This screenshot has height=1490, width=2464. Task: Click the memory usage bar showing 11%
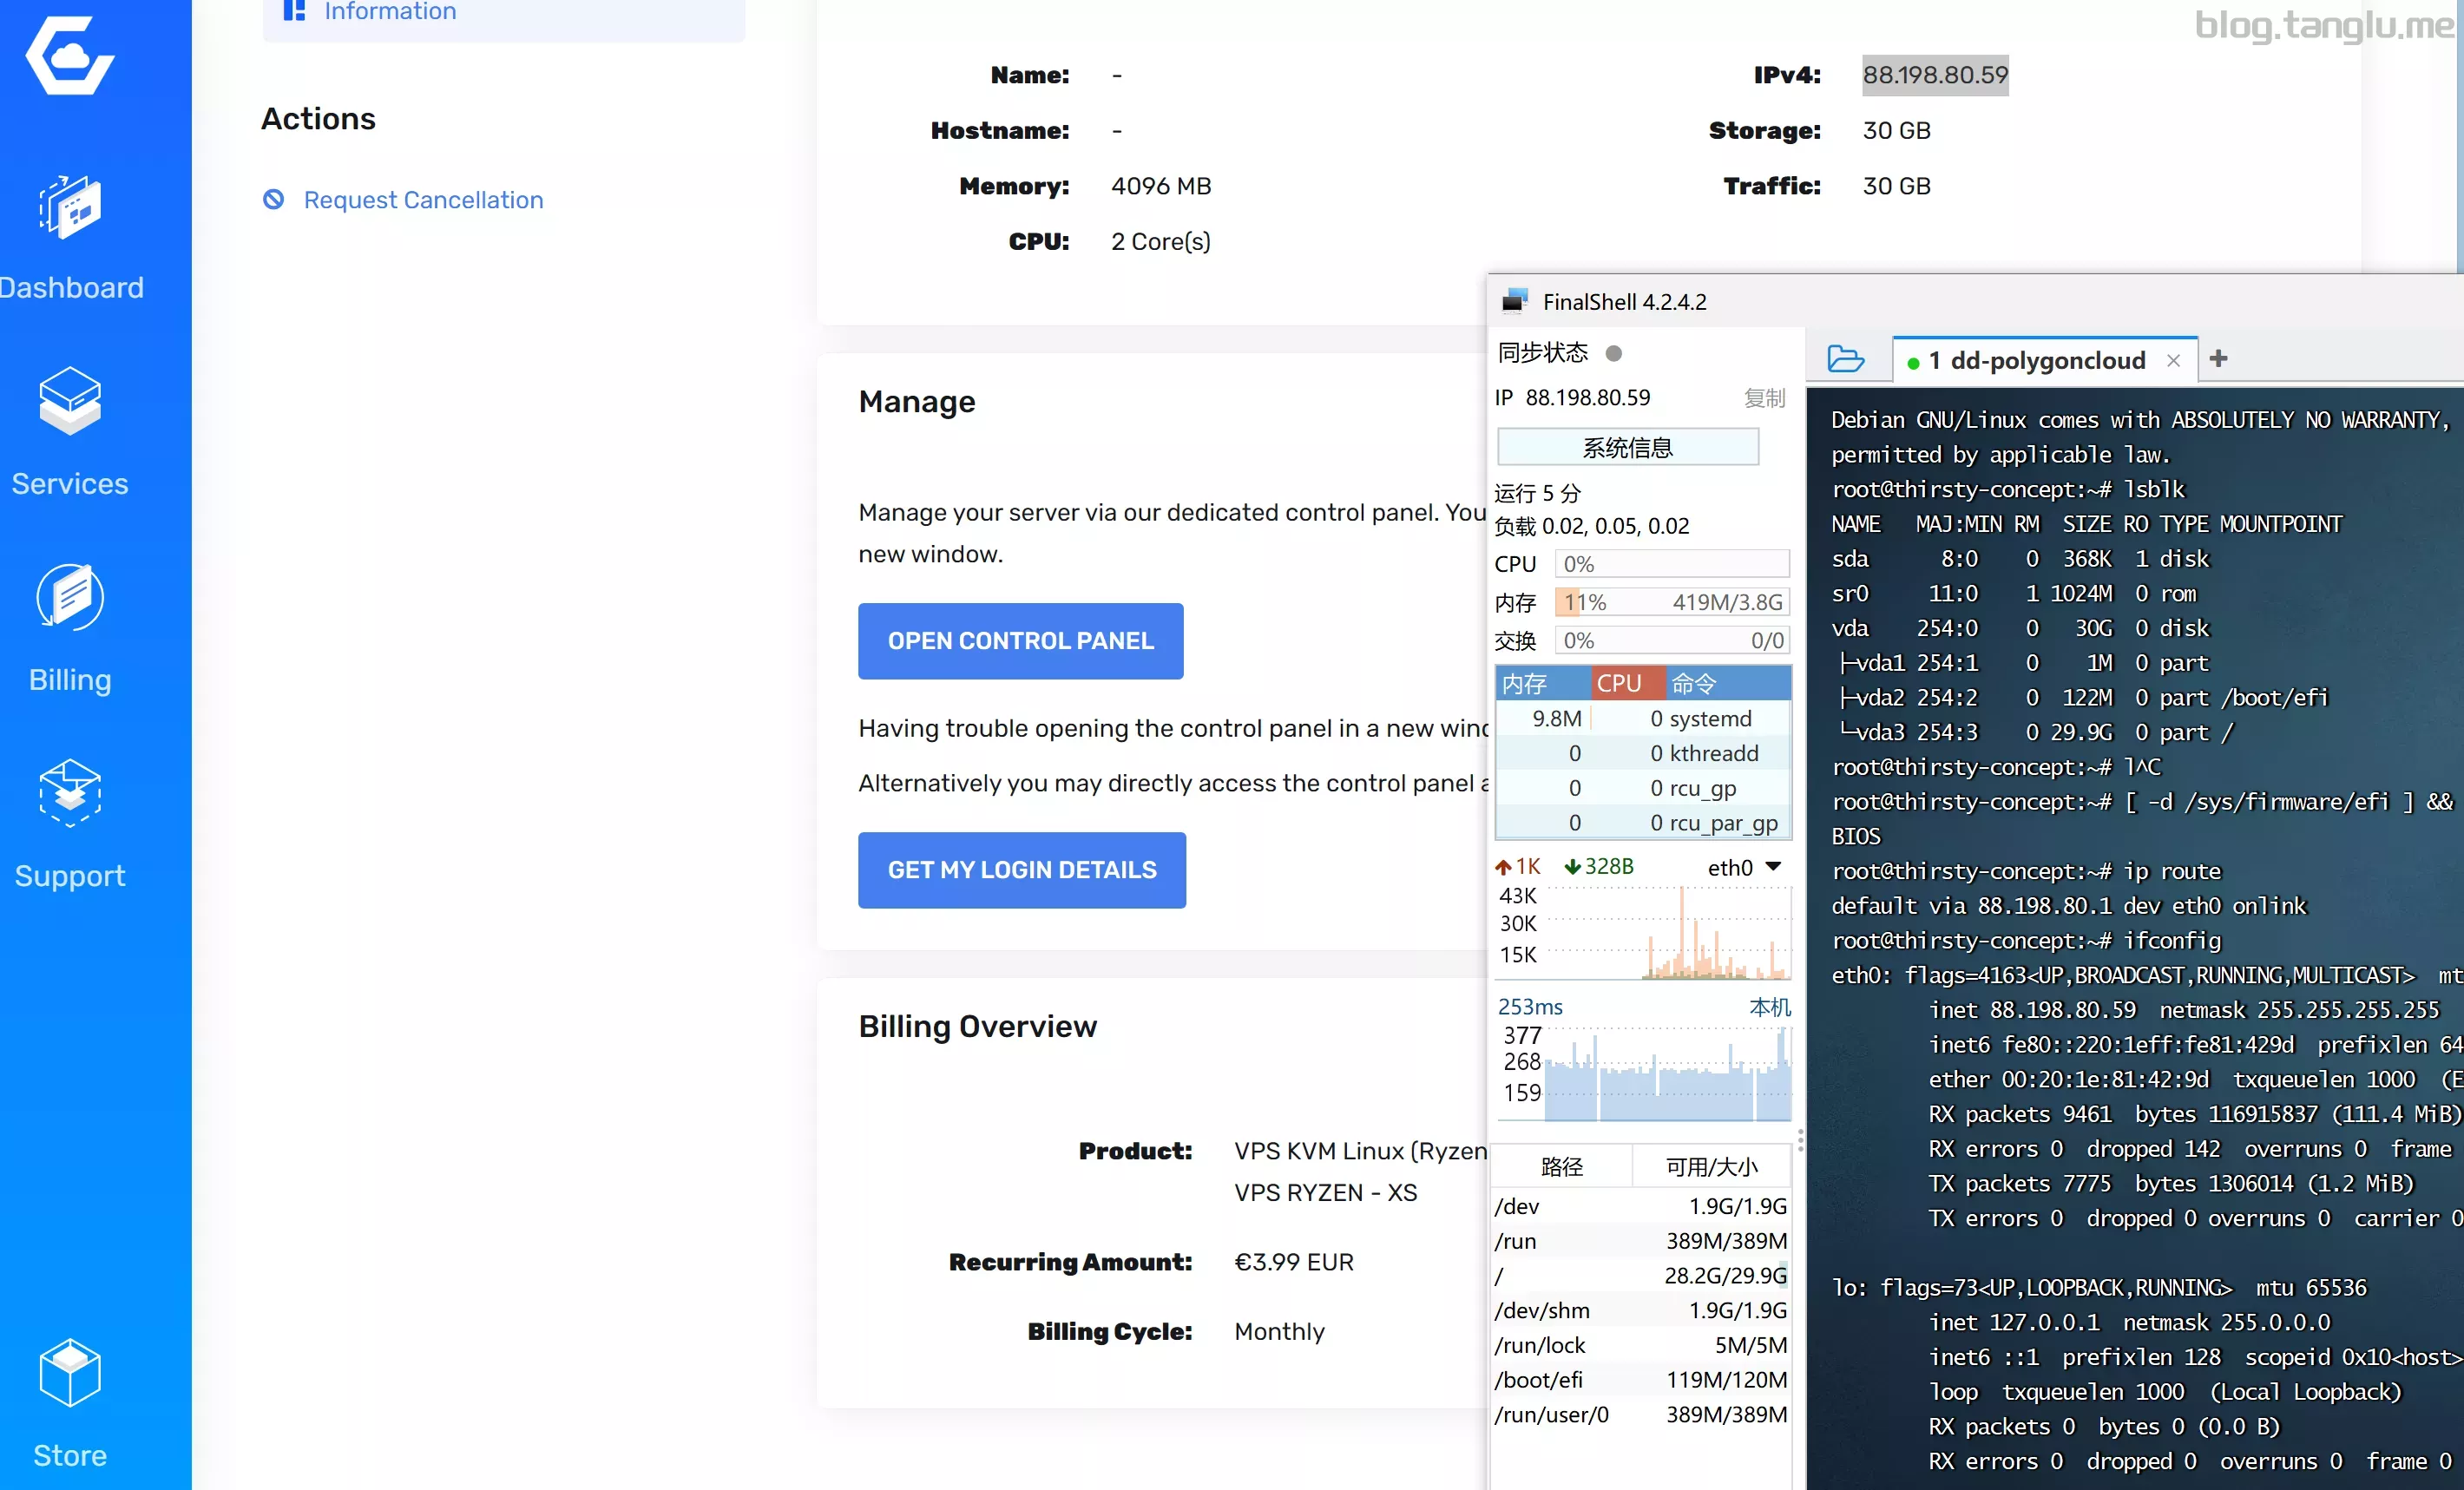1671,602
